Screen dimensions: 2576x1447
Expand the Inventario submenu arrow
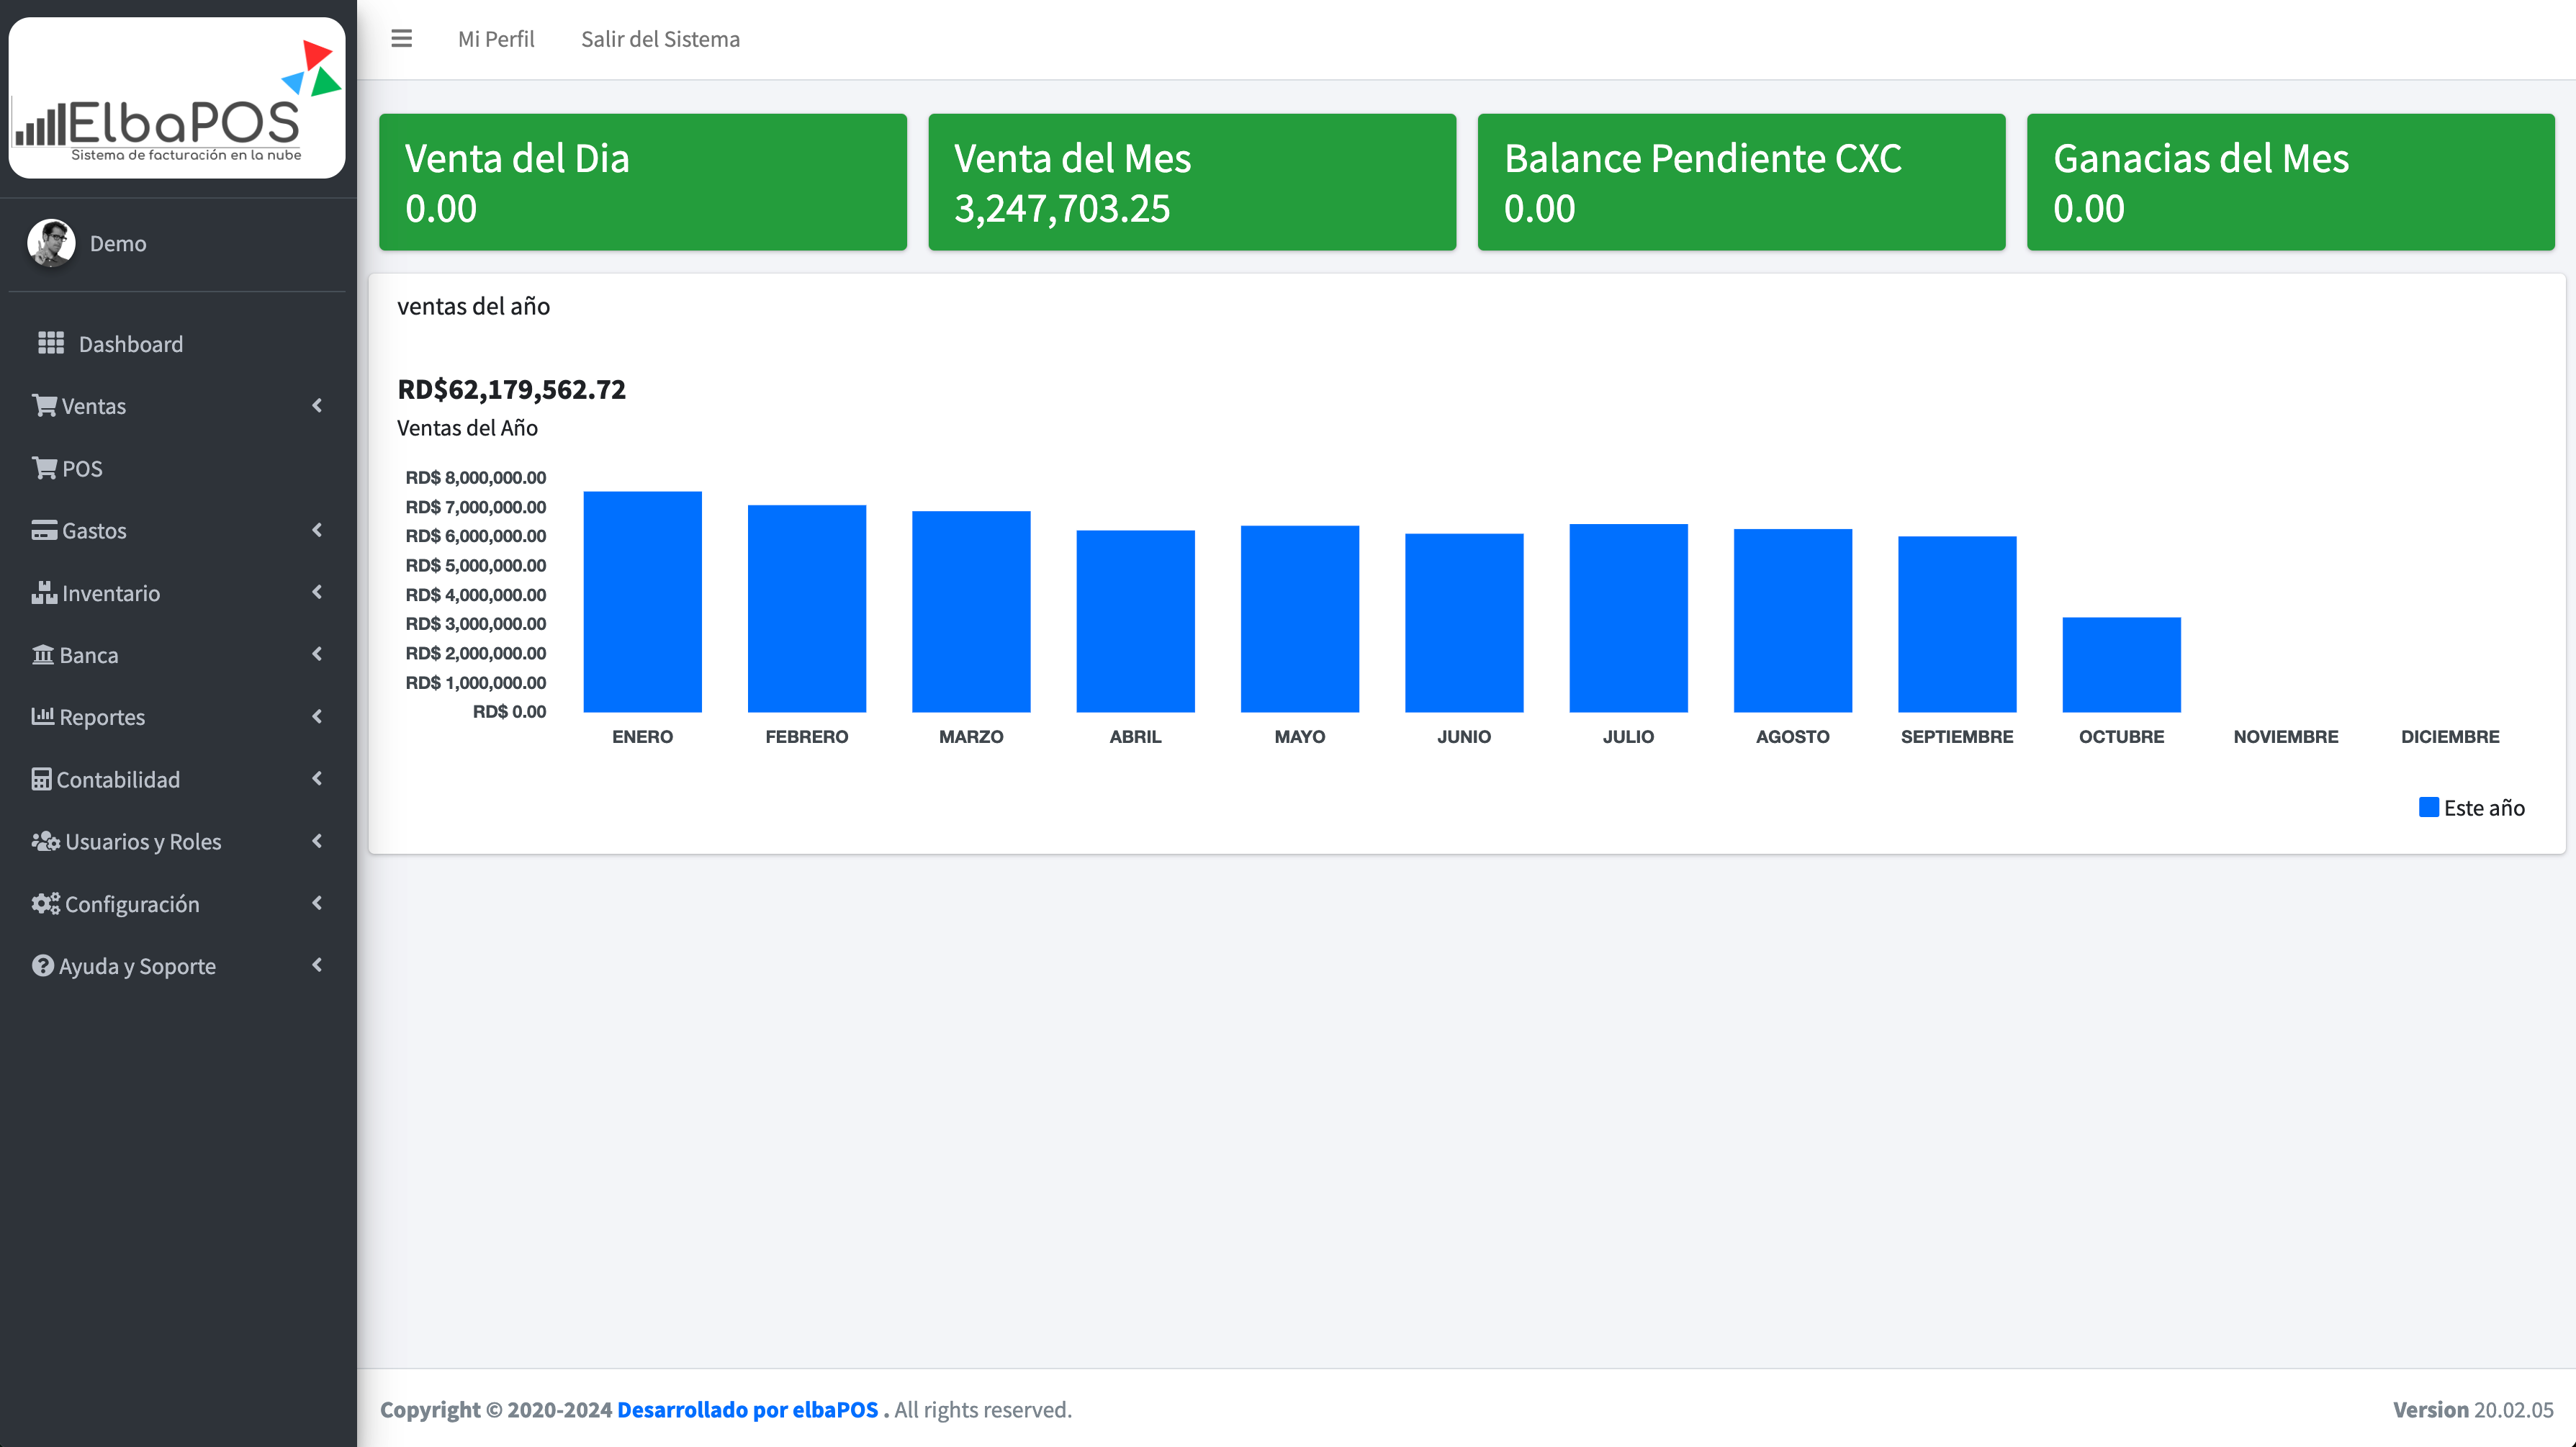point(317,592)
